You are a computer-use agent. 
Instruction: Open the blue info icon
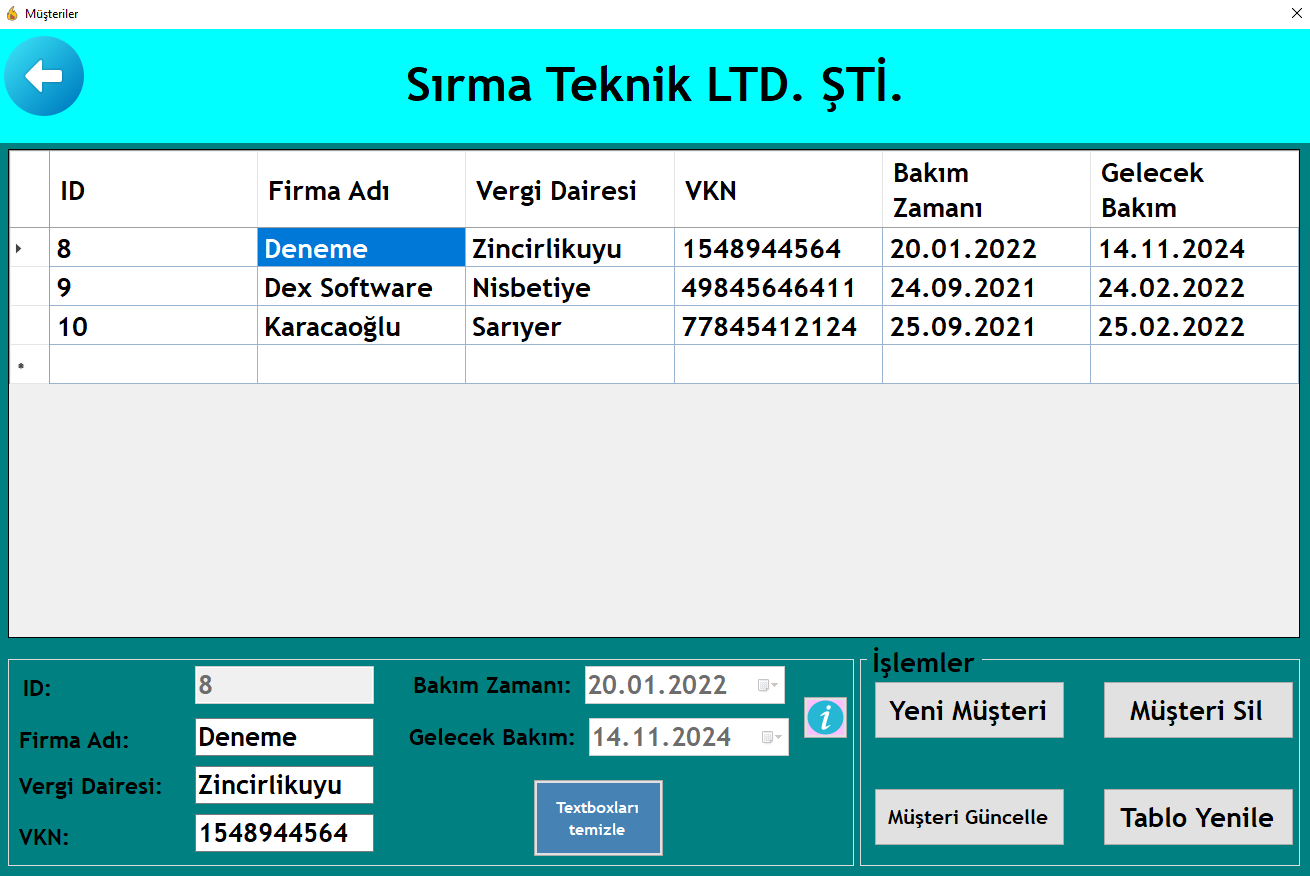click(x=826, y=717)
